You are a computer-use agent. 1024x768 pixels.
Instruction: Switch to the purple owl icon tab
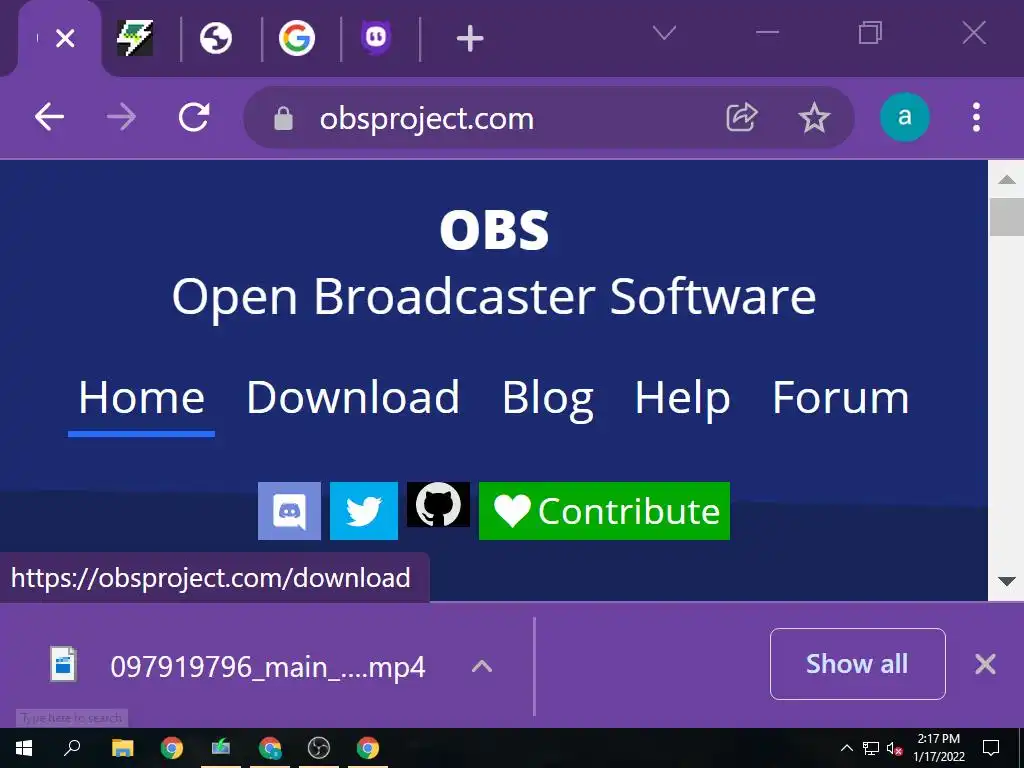point(376,37)
